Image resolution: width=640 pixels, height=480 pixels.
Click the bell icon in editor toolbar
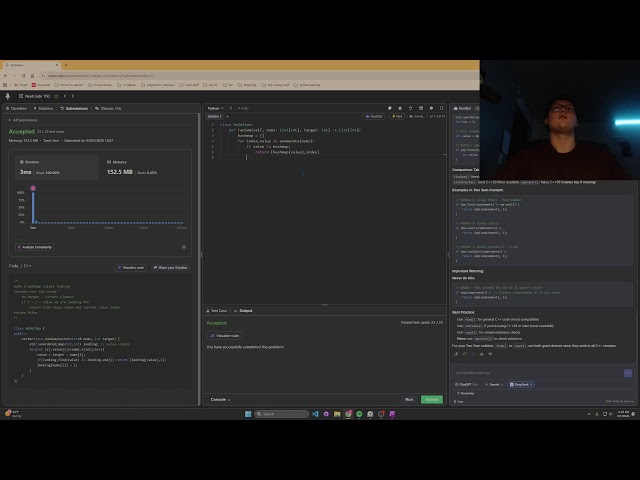click(400, 109)
